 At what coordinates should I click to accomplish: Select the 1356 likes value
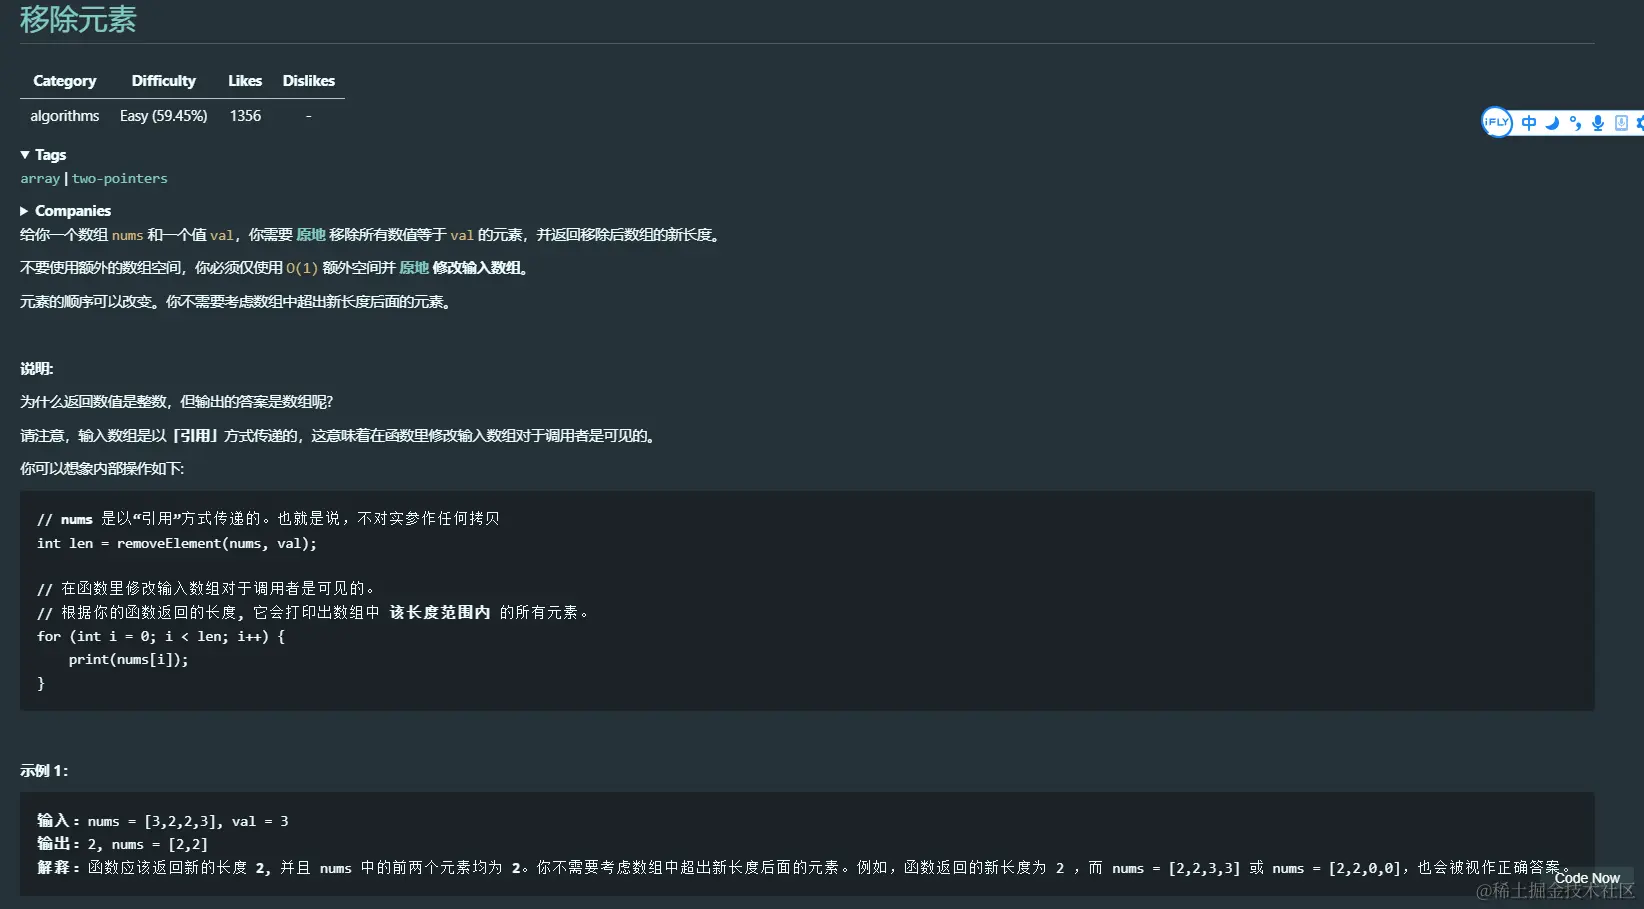tap(245, 116)
